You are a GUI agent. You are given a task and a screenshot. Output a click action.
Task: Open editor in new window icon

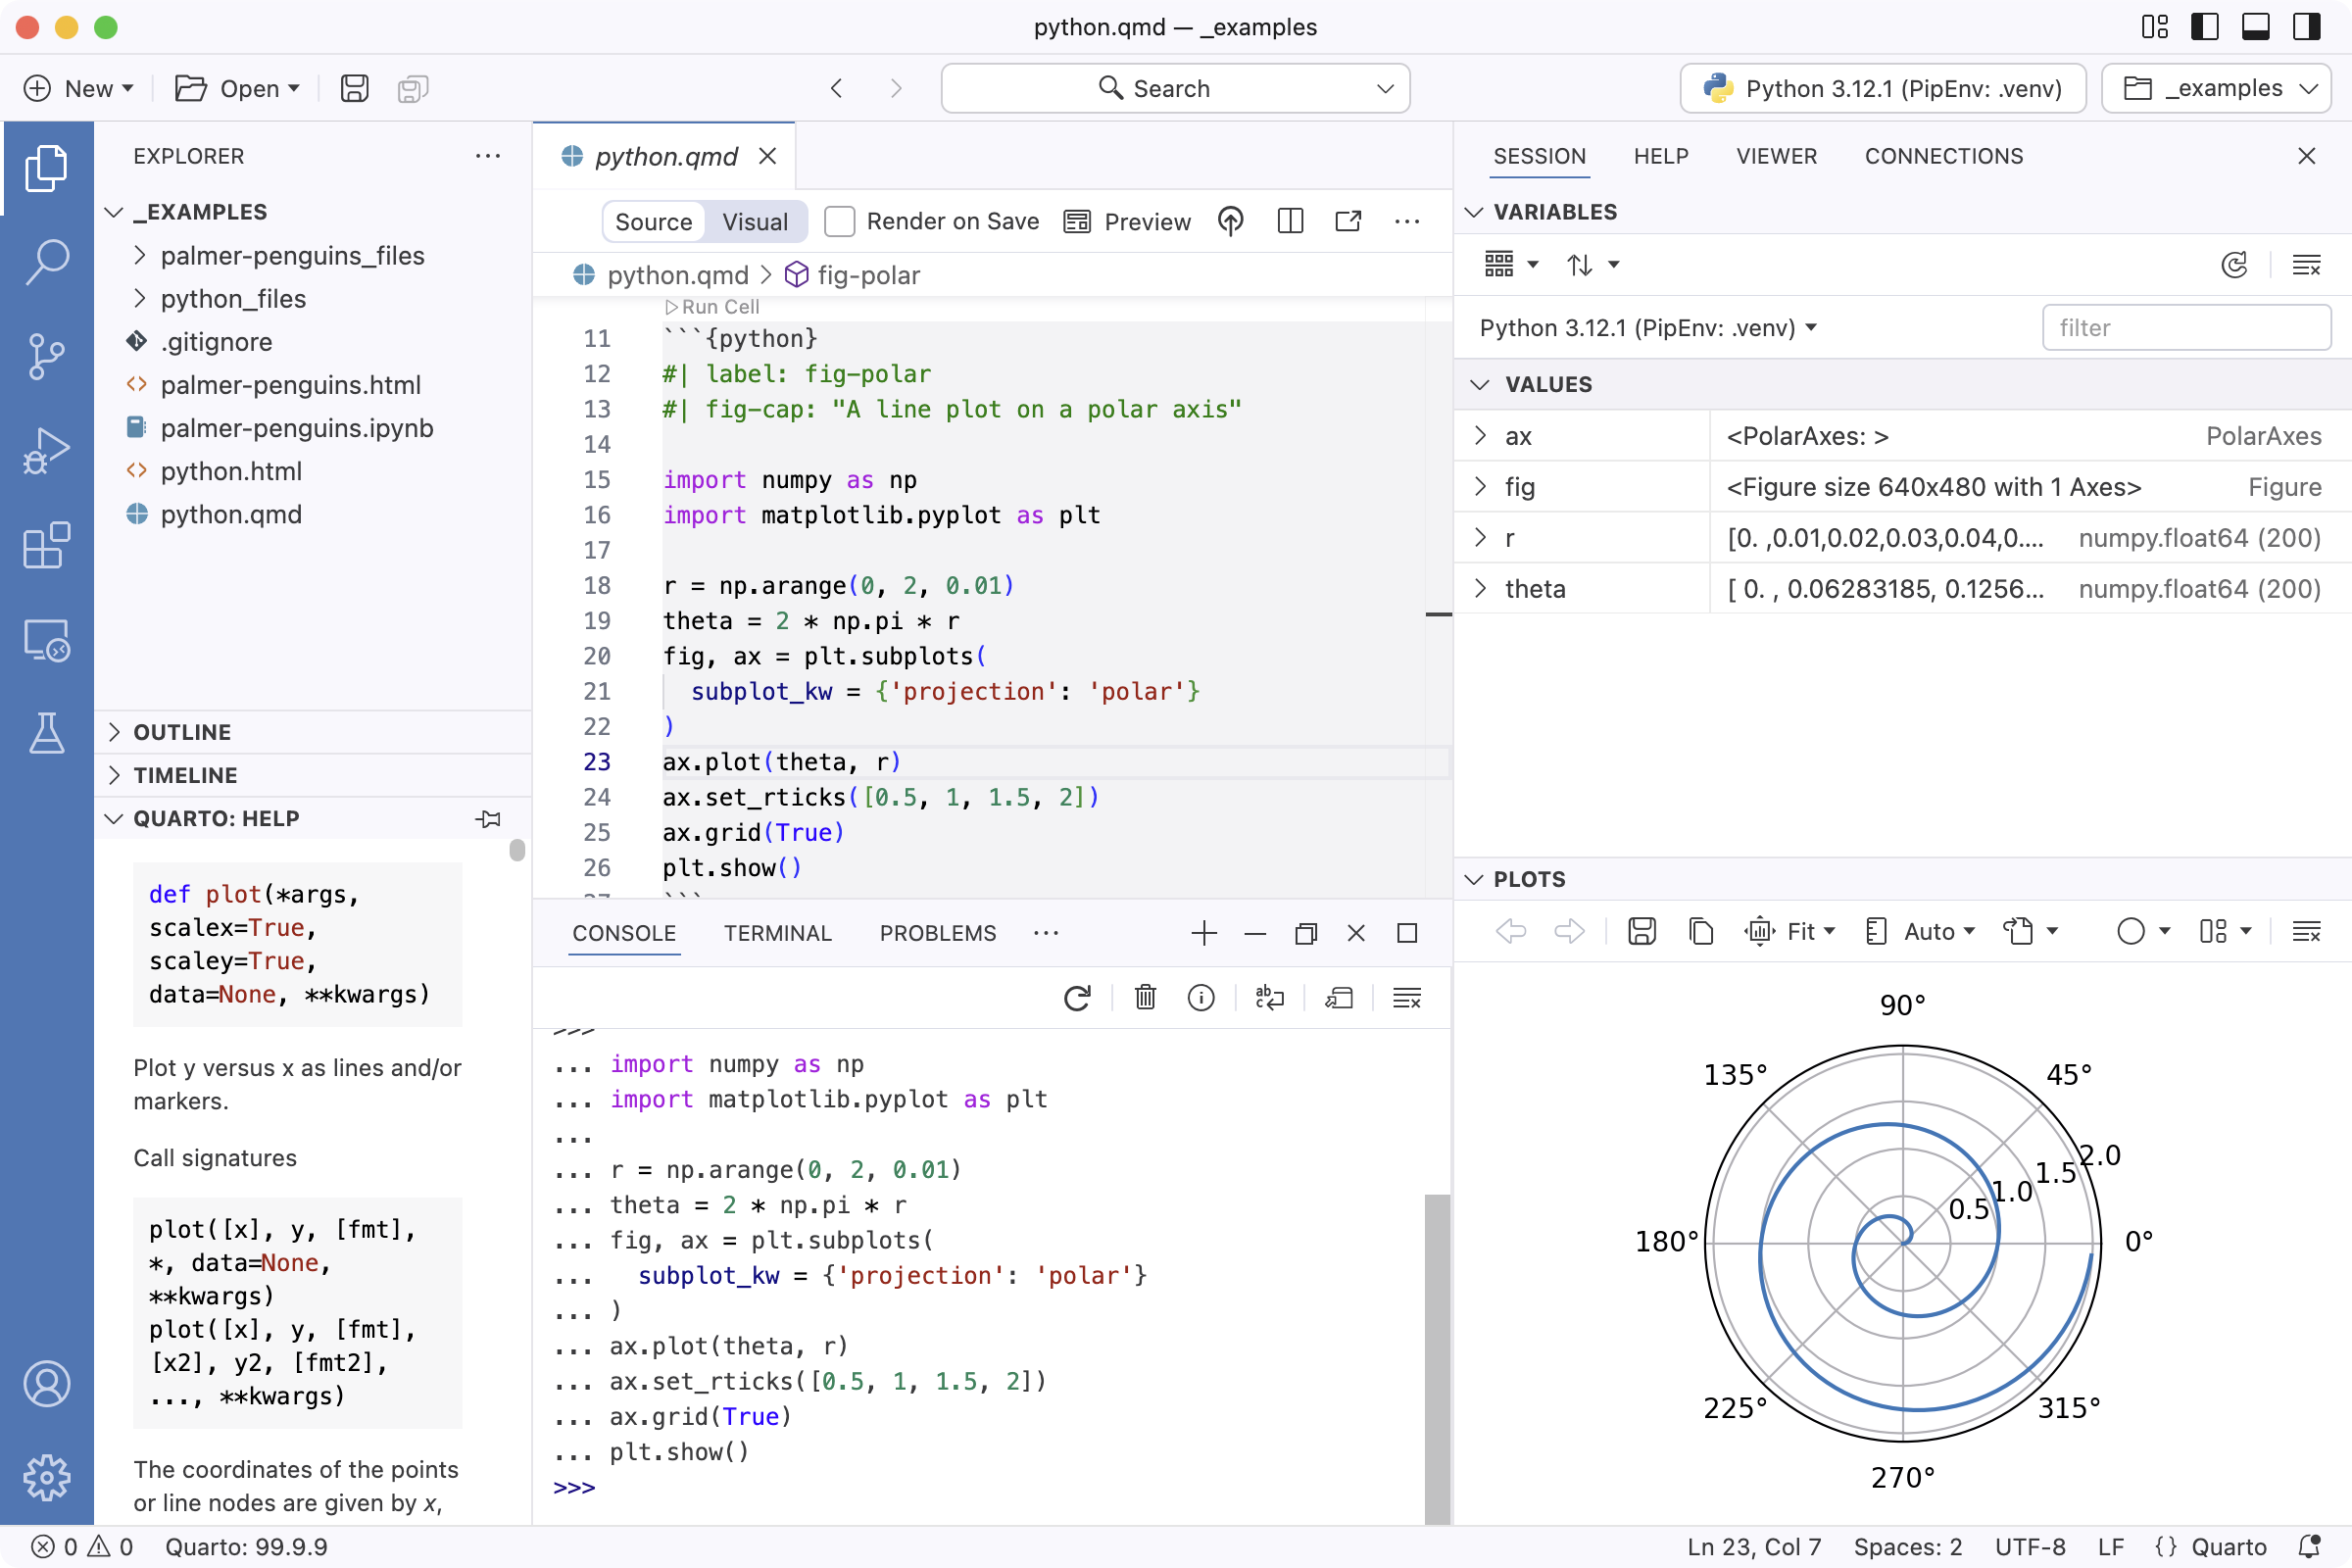(x=1348, y=221)
